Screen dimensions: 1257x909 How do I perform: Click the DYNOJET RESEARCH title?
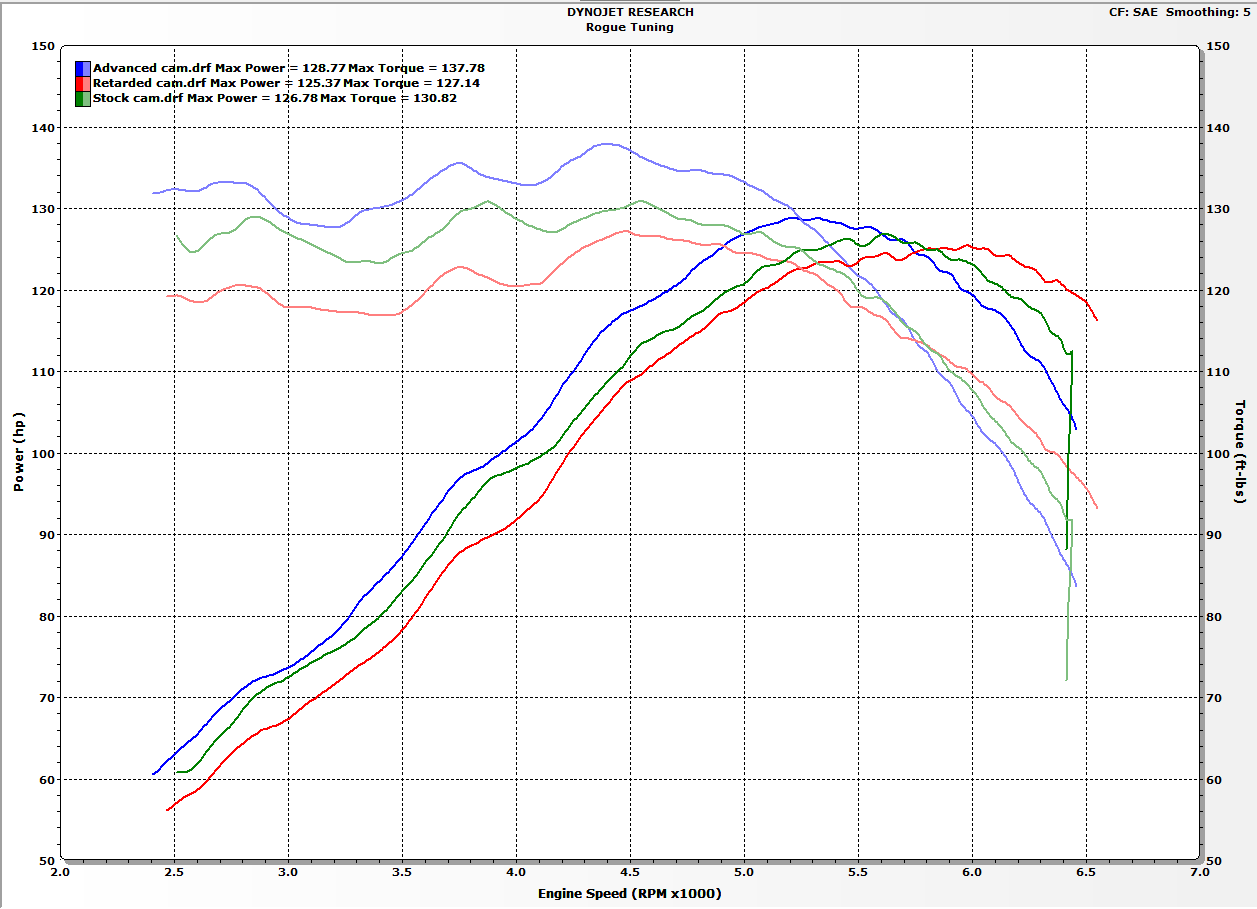point(629,13)
